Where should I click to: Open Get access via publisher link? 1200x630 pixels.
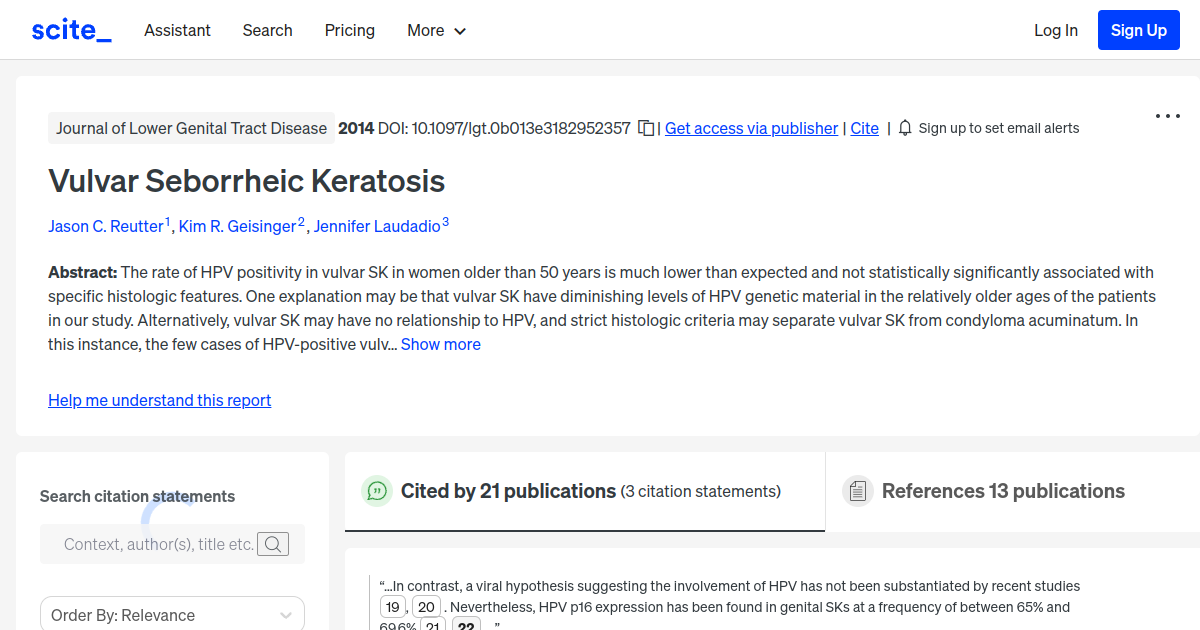pos(751,128)
